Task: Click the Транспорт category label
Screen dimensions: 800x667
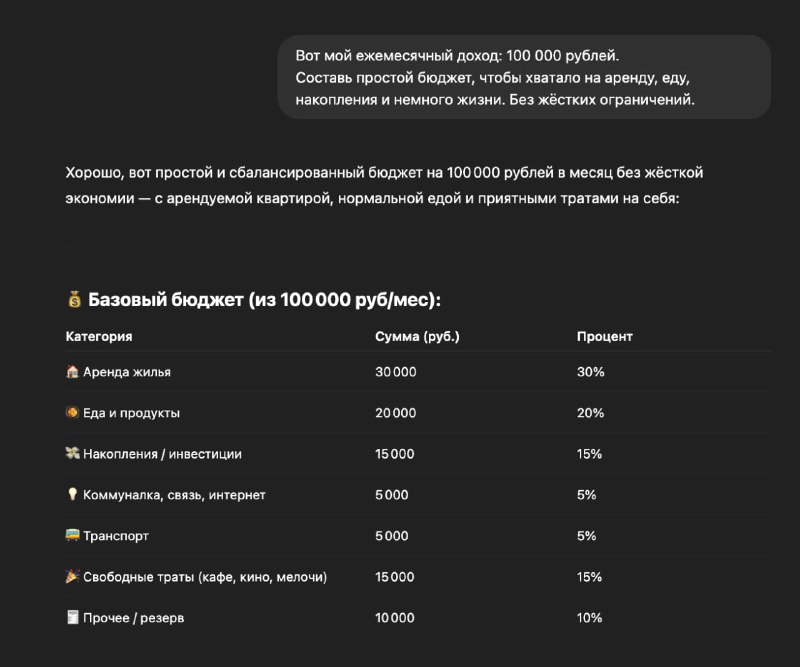Action: 116,536
